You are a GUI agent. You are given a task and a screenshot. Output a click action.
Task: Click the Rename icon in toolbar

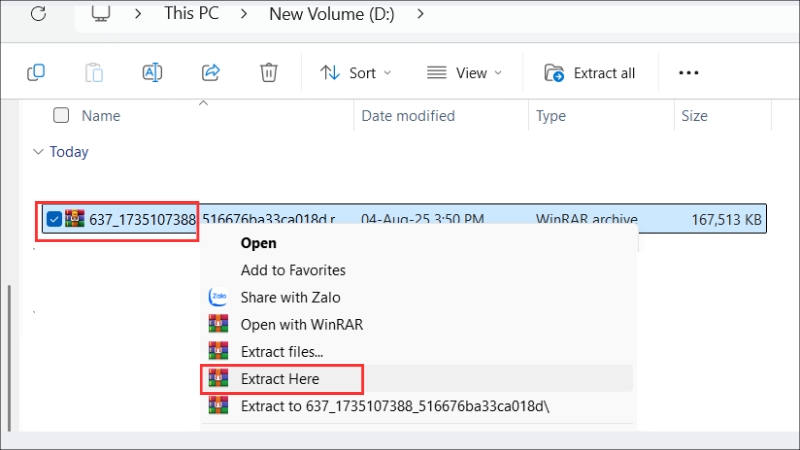[152, 72]
